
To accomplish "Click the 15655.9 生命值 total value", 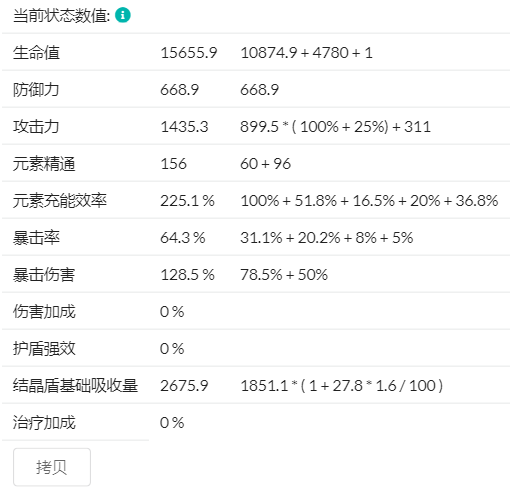I will click(x=189, y=53).
